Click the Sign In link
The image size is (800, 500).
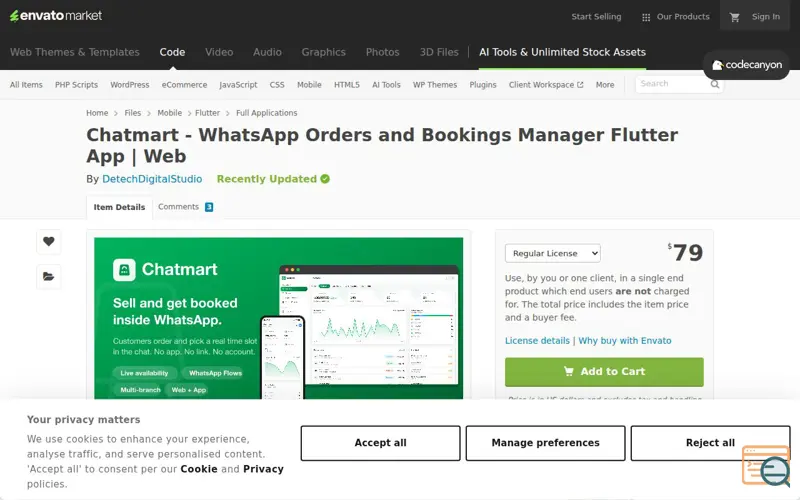click(765, 17)
